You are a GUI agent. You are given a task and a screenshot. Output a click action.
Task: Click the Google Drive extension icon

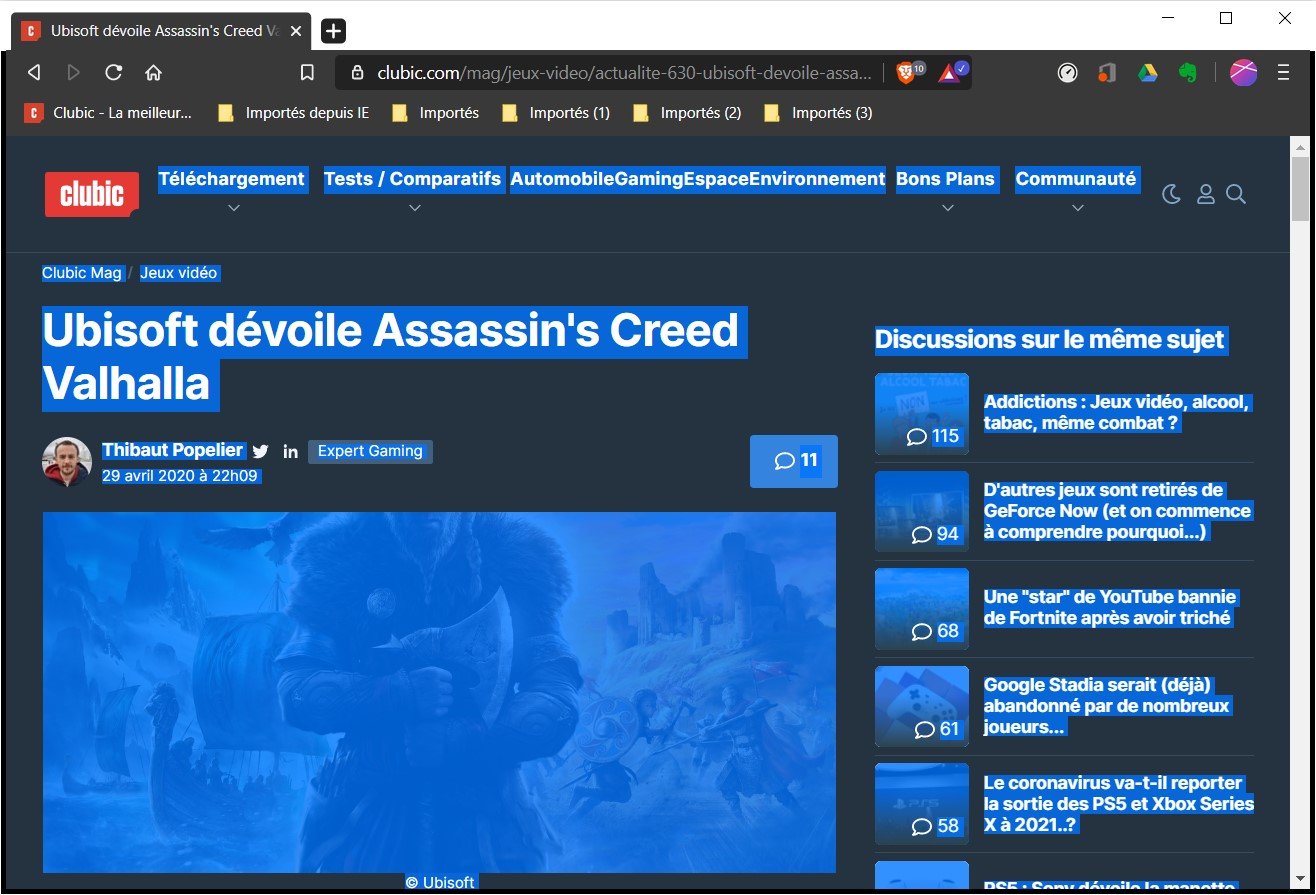point(1146,72)
